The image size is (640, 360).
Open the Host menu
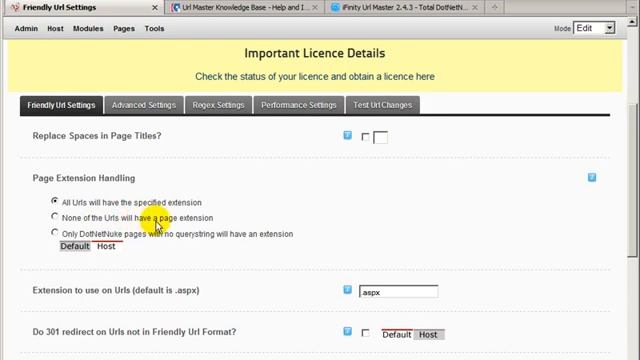(55, 29)
